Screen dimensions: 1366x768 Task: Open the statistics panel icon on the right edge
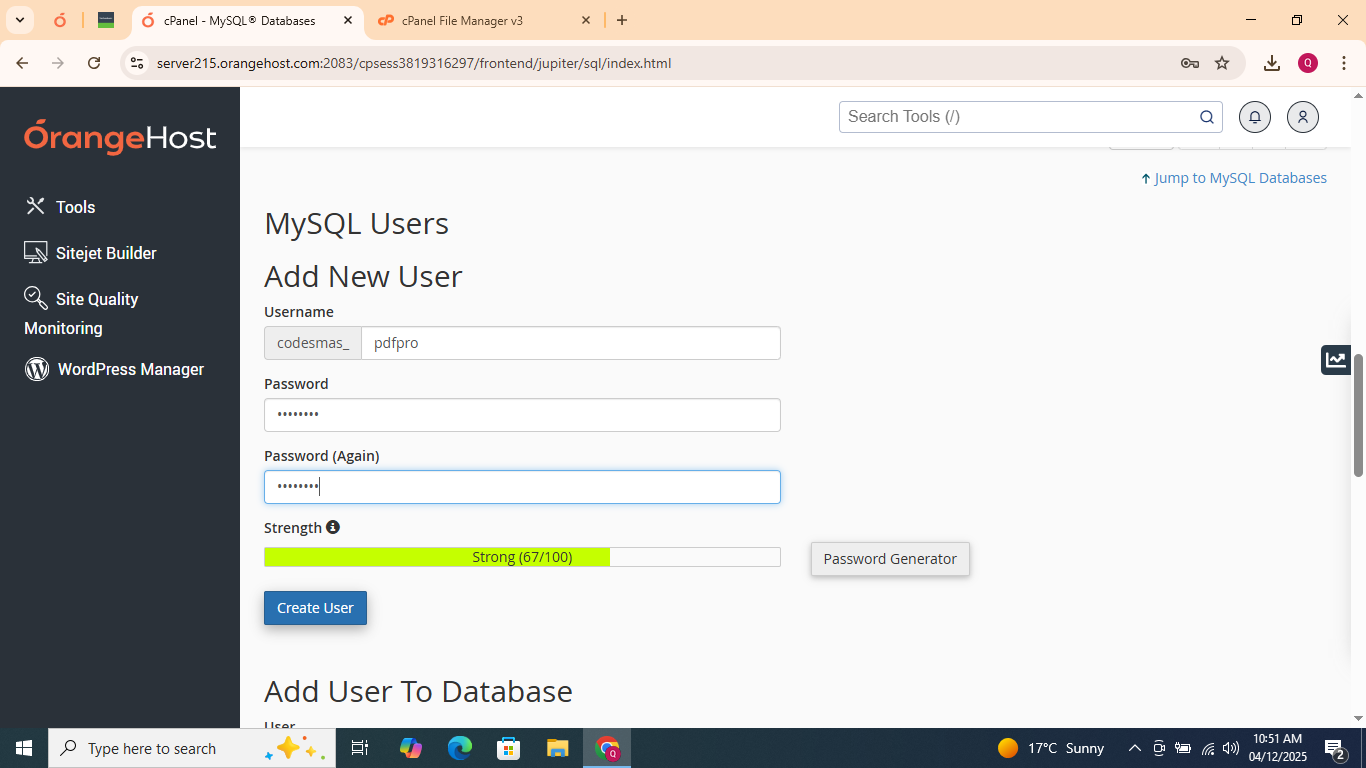(x=1335, y=359)
